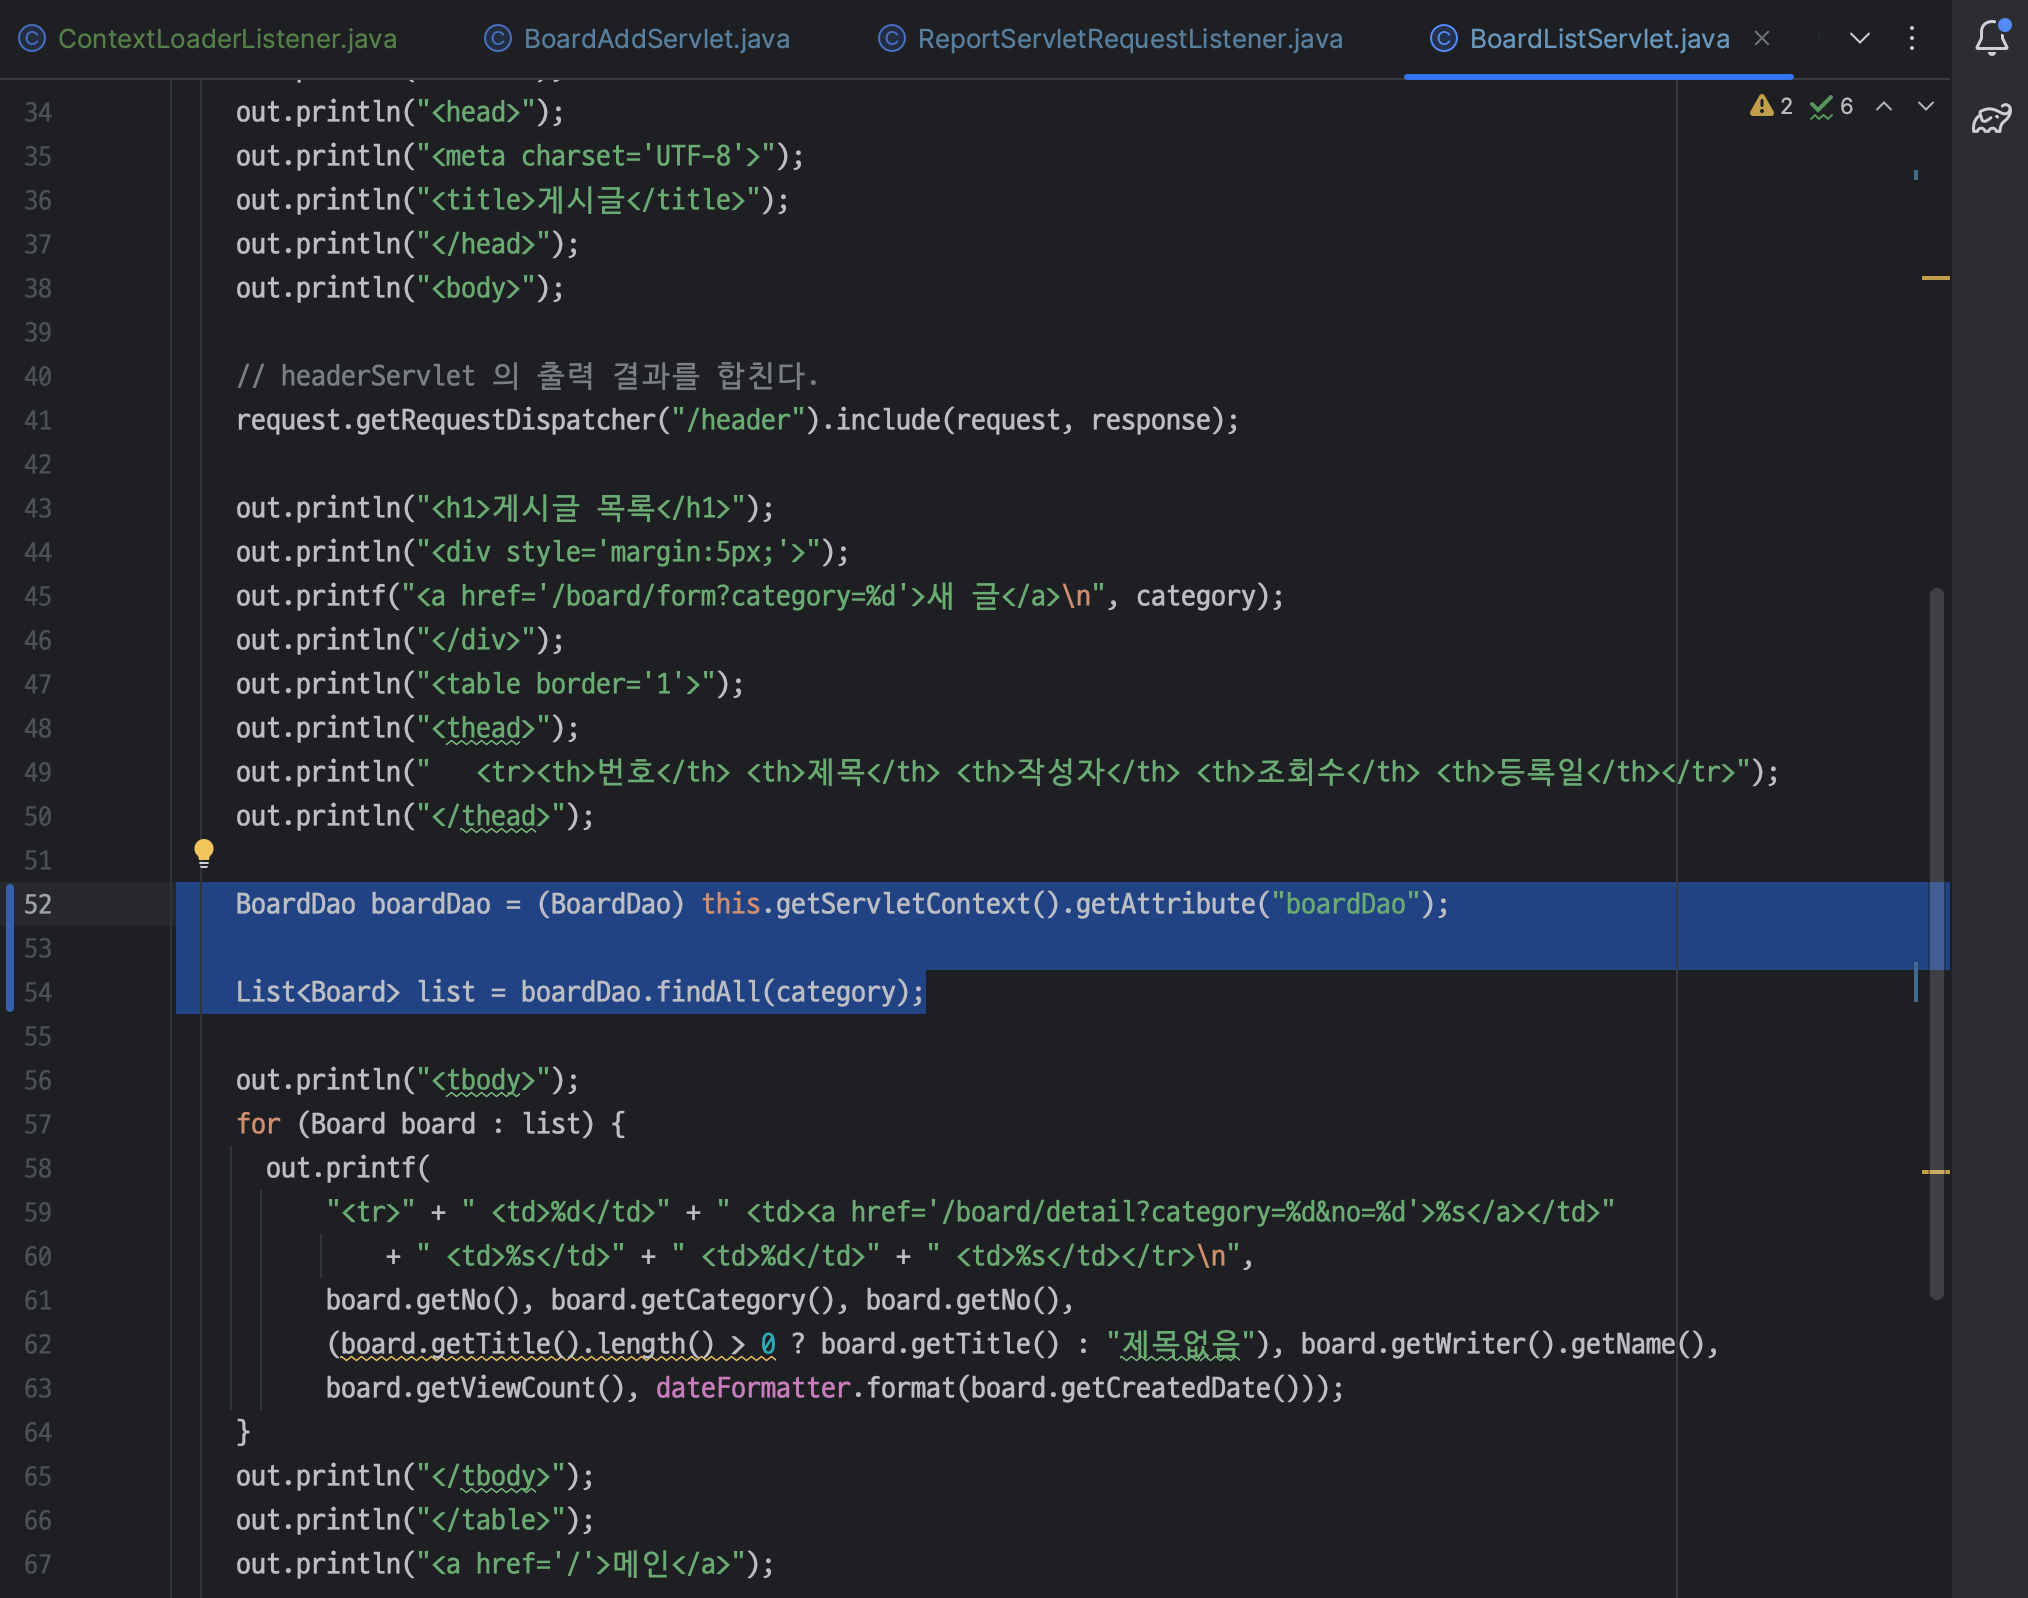The height and width of the screenshot is (1598, 2028).
Task: Click the lower yellow warning stripe marker
Action: (1935, 1171)
